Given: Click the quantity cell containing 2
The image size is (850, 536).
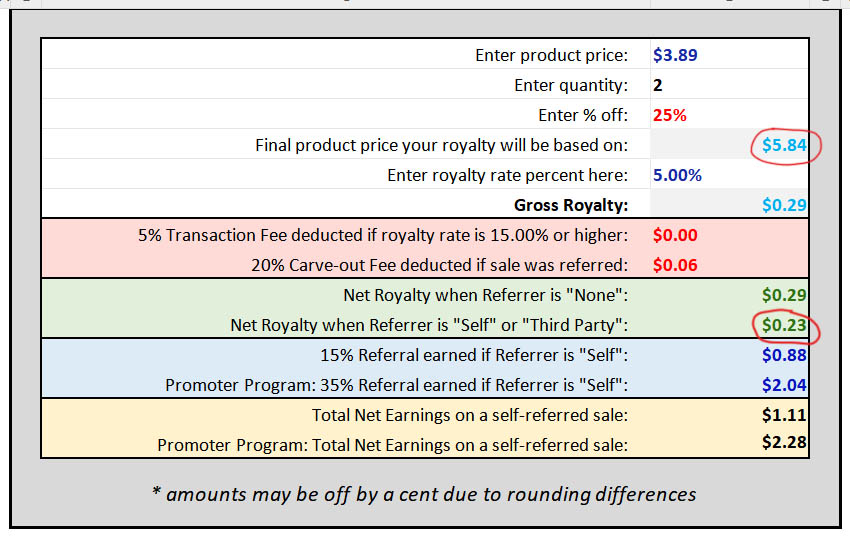Looking at the screenshot, I should 729,85.
